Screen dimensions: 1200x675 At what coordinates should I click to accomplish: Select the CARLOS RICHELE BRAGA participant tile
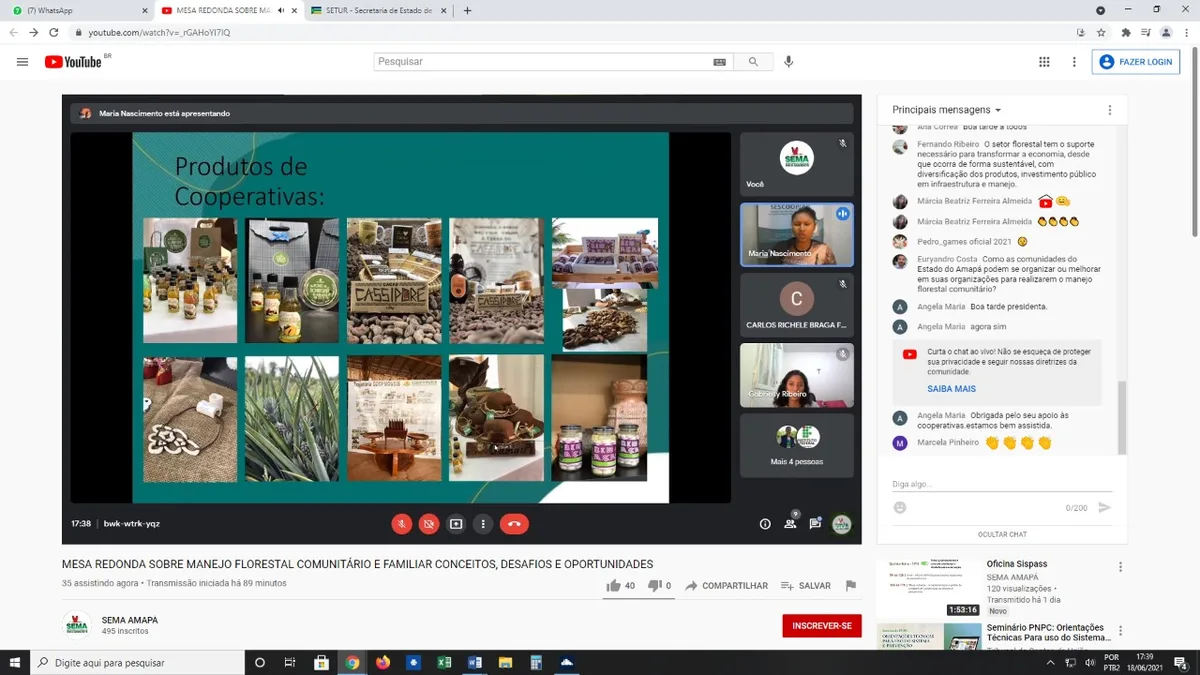[x=797, y=305]
